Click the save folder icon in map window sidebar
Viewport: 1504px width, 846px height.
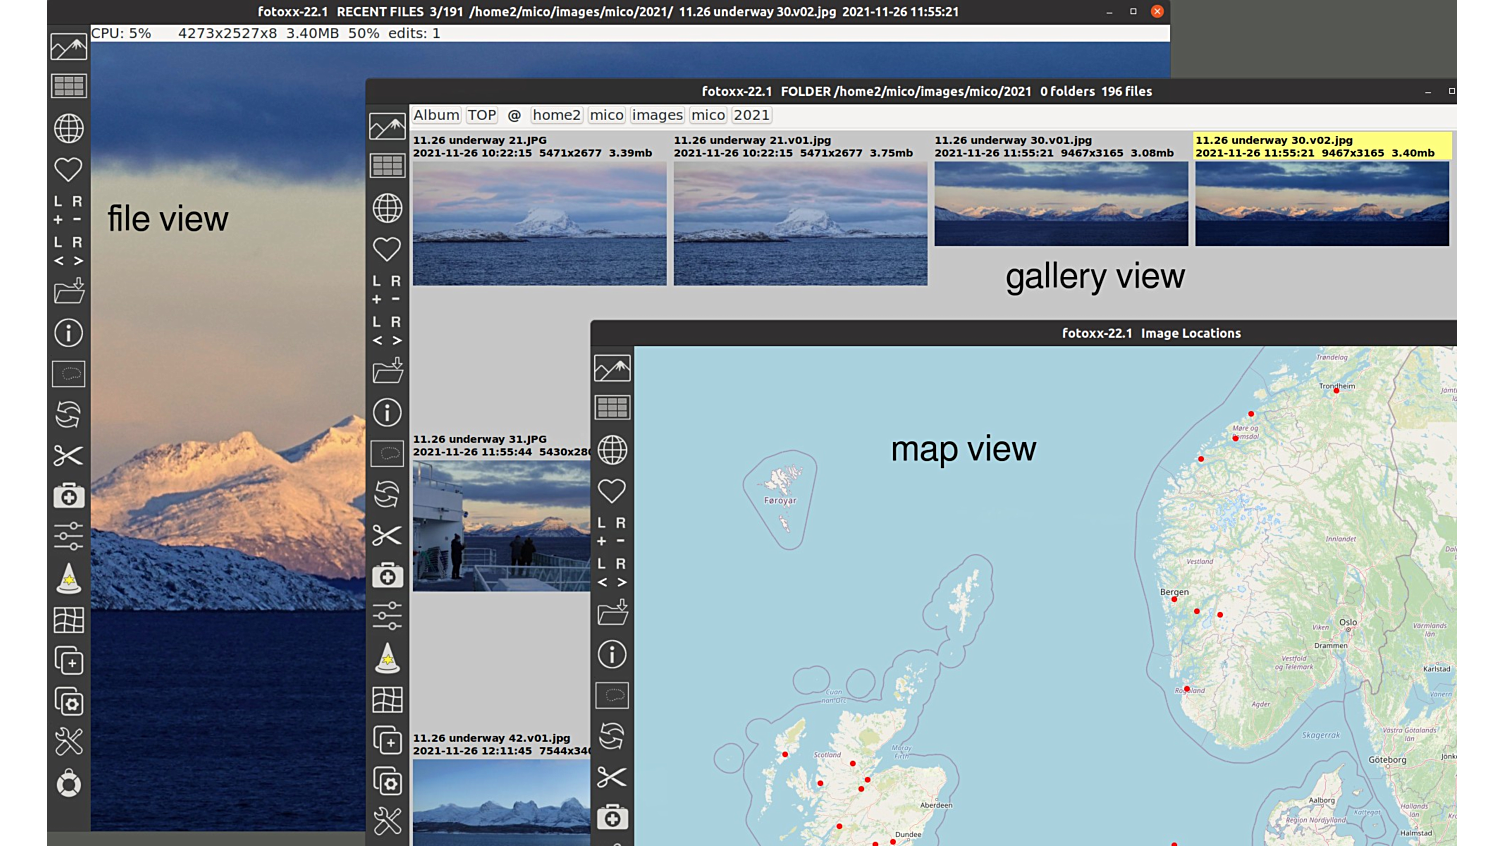[612, 612]
